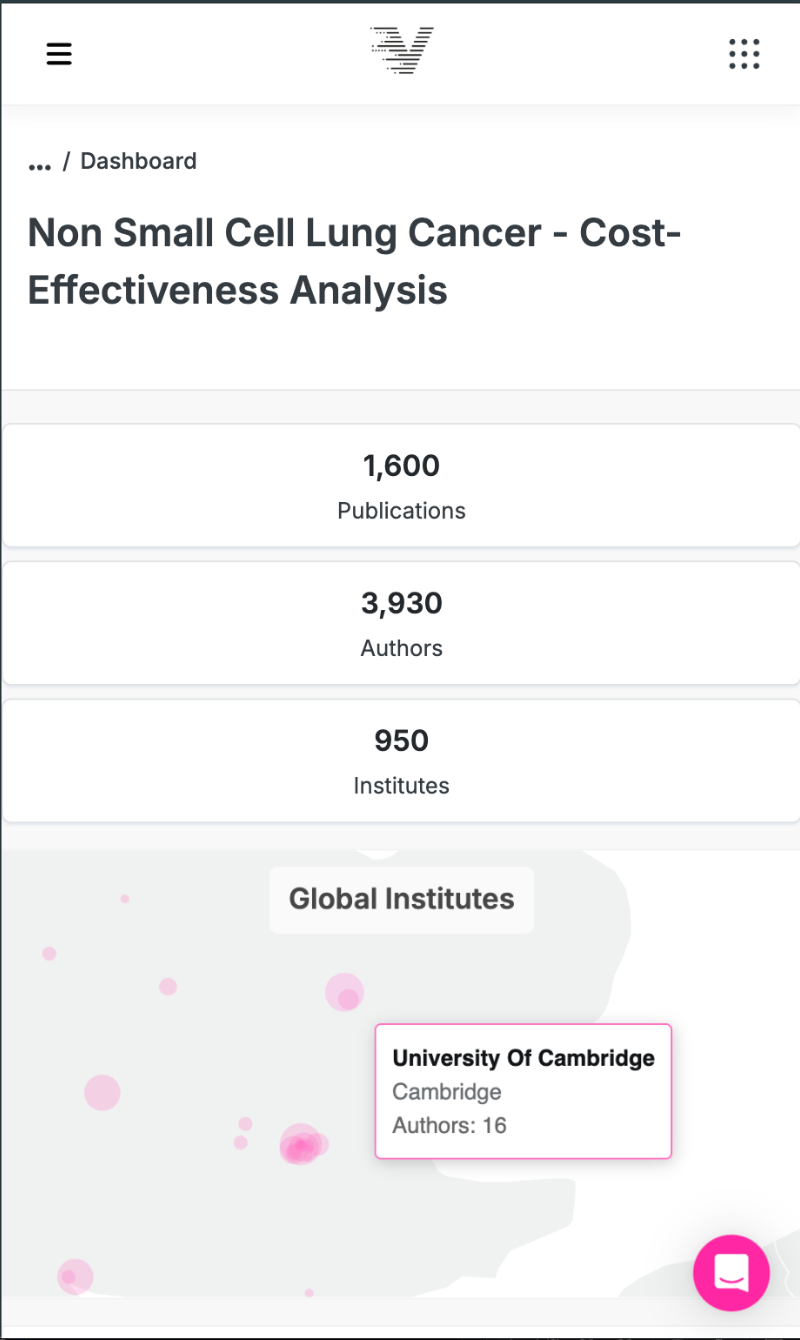Open the 950 Institutes card

click(401, 760)
